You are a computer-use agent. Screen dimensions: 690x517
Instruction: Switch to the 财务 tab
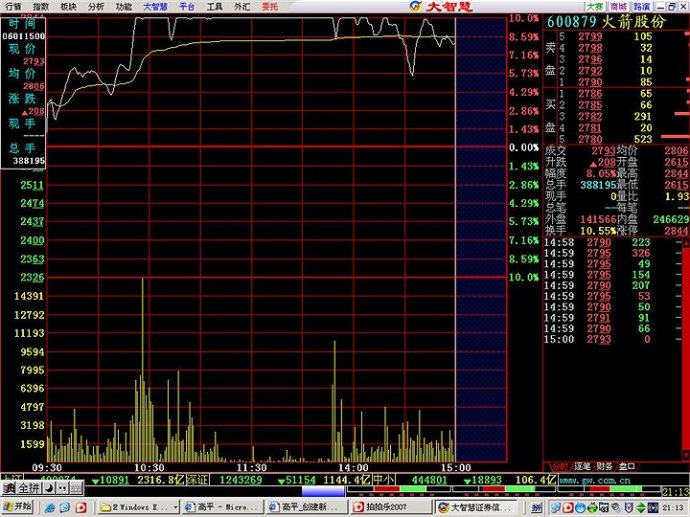click(x=603, y=466)
